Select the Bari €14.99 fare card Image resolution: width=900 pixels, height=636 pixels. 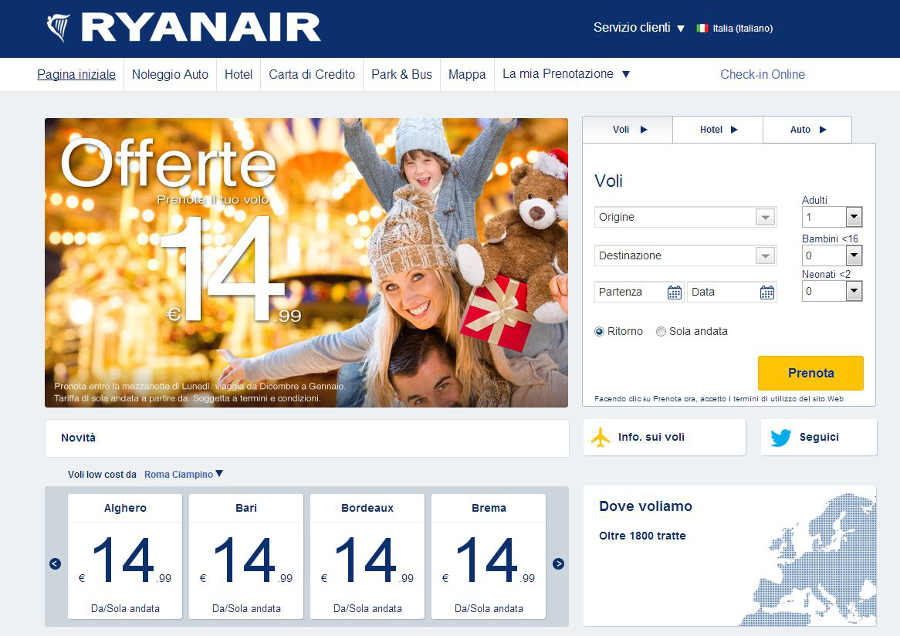pos(246,557)
